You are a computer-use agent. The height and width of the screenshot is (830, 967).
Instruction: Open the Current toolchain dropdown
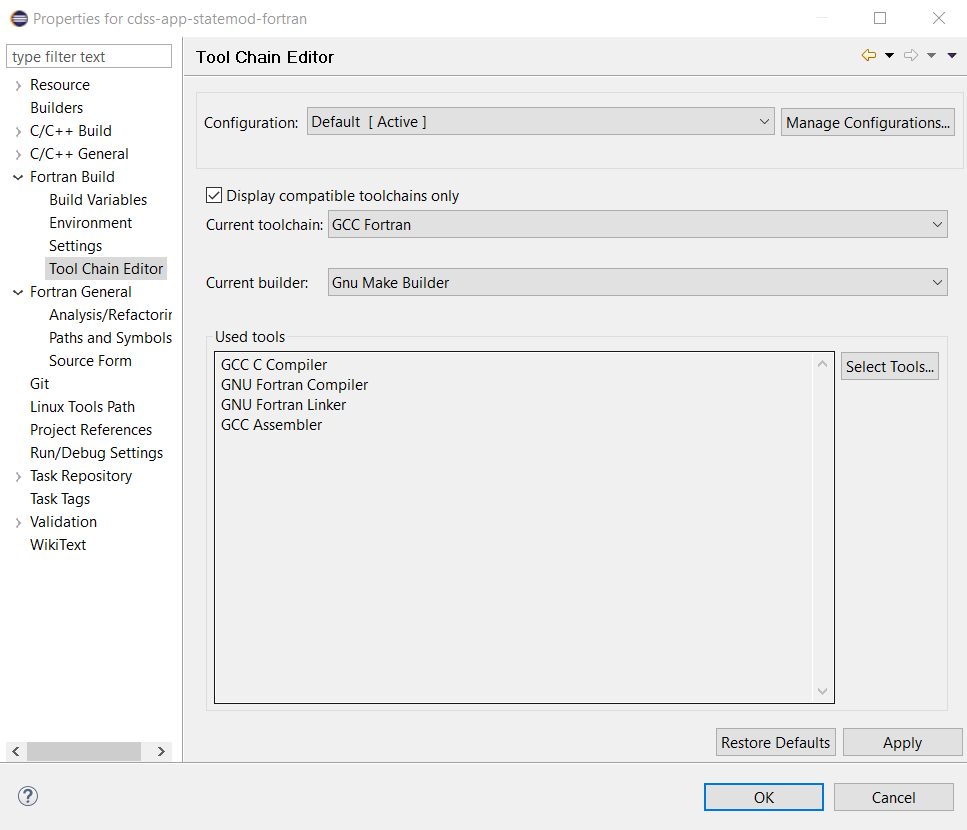(638, 224)
